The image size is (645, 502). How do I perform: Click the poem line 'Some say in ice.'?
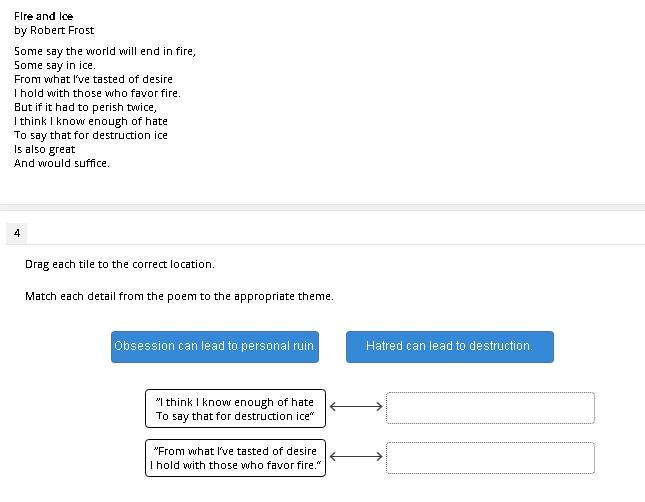[55, 65]
